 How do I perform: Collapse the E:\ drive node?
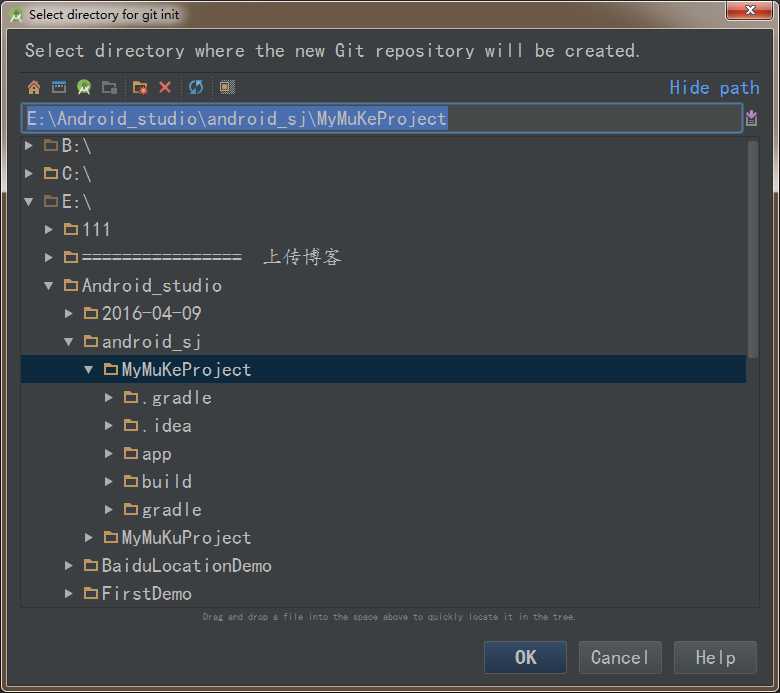pos(28,201)
